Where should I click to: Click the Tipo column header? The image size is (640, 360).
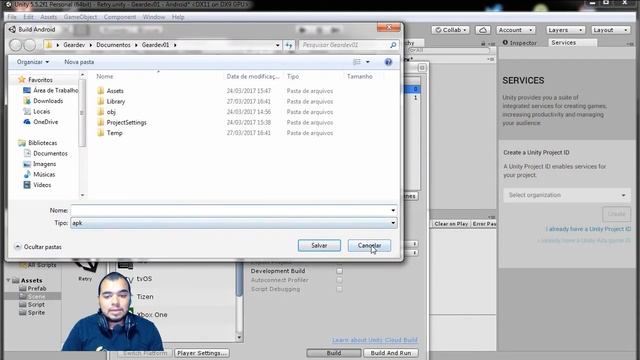tap(293, 76)
